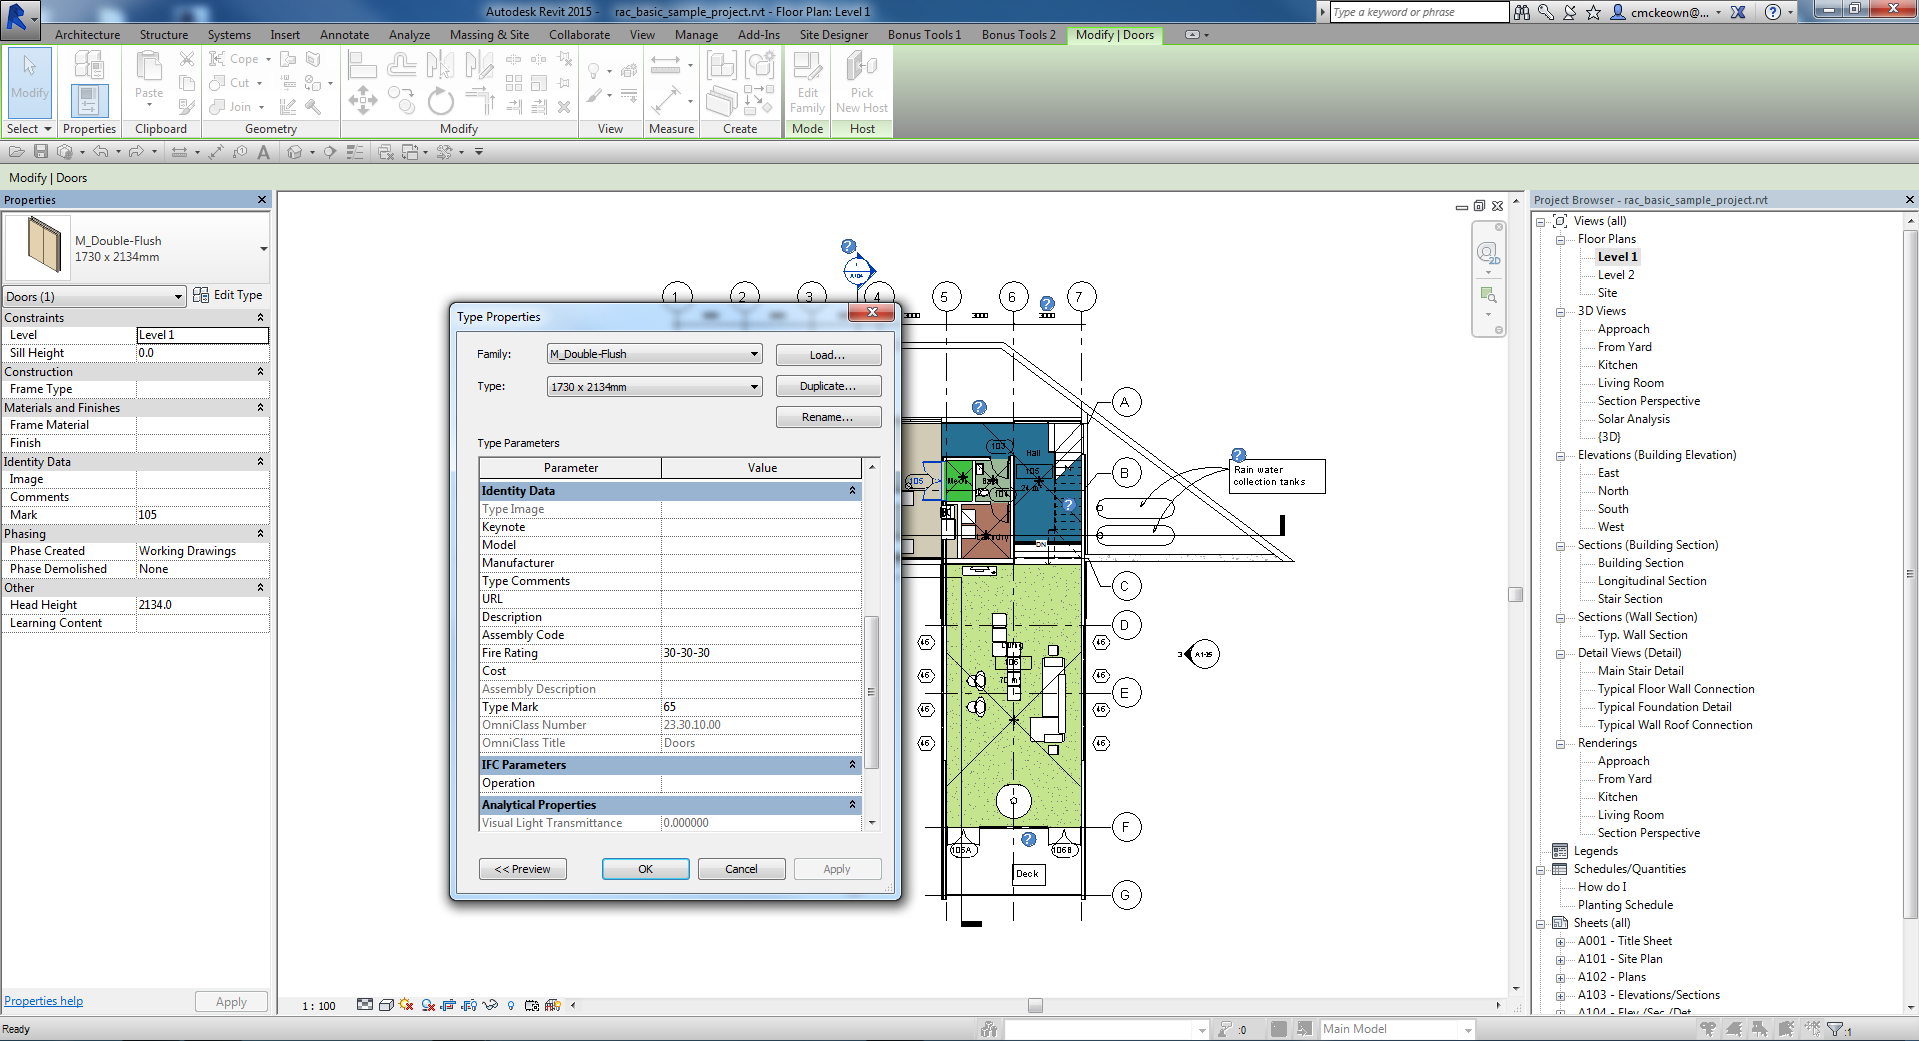This screenshot has width=1919, height=1041.
Task: Click the Move tool in Modify panel
Action: [x=362, y=101]
